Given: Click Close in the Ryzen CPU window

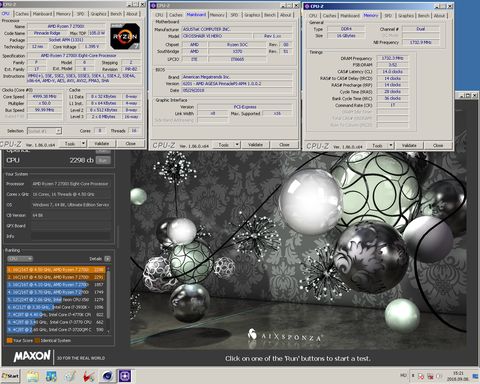Looking at the screenshot, I should [131, 144].
